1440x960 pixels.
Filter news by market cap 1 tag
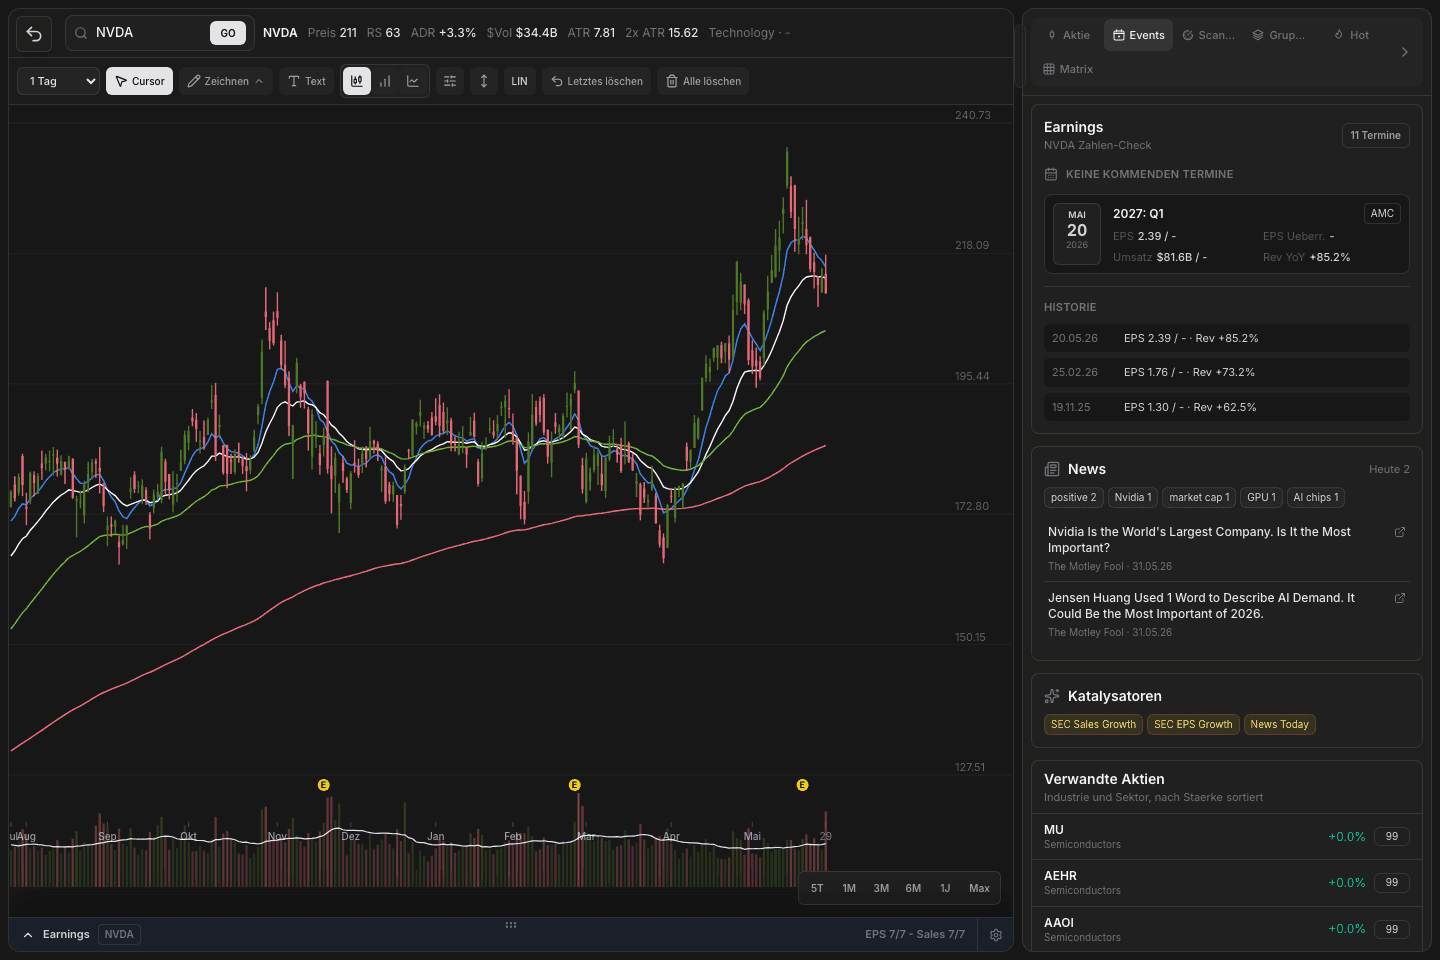coord(1199,497)
